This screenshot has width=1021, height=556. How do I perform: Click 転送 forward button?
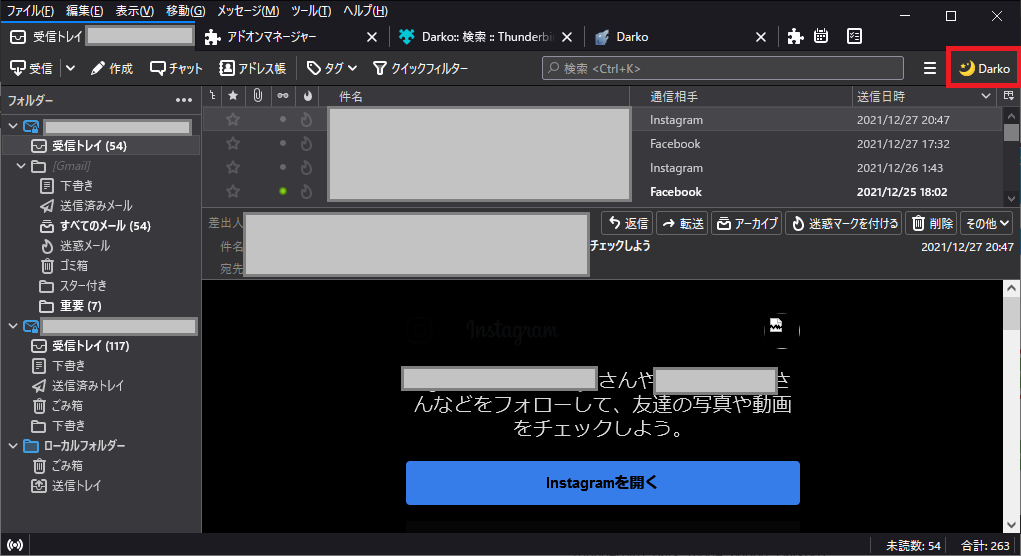tap(682, 223)
